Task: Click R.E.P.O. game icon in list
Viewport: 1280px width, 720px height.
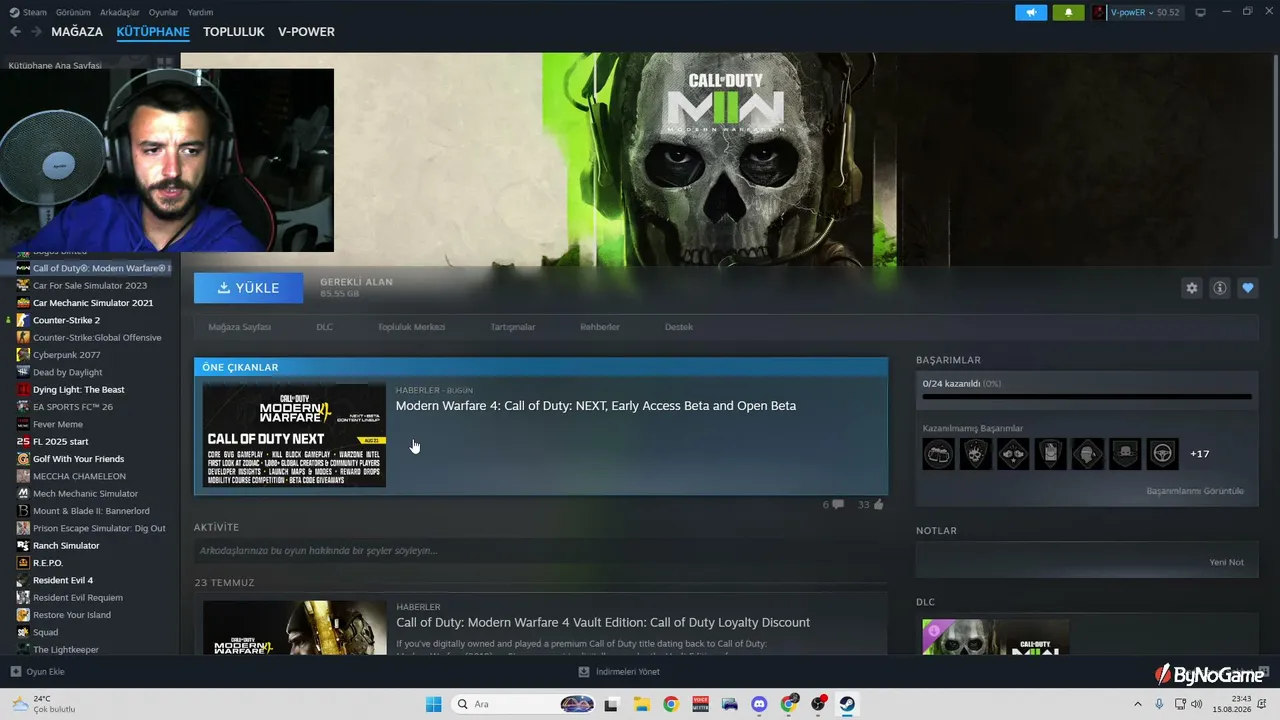Action: point(23,563)
